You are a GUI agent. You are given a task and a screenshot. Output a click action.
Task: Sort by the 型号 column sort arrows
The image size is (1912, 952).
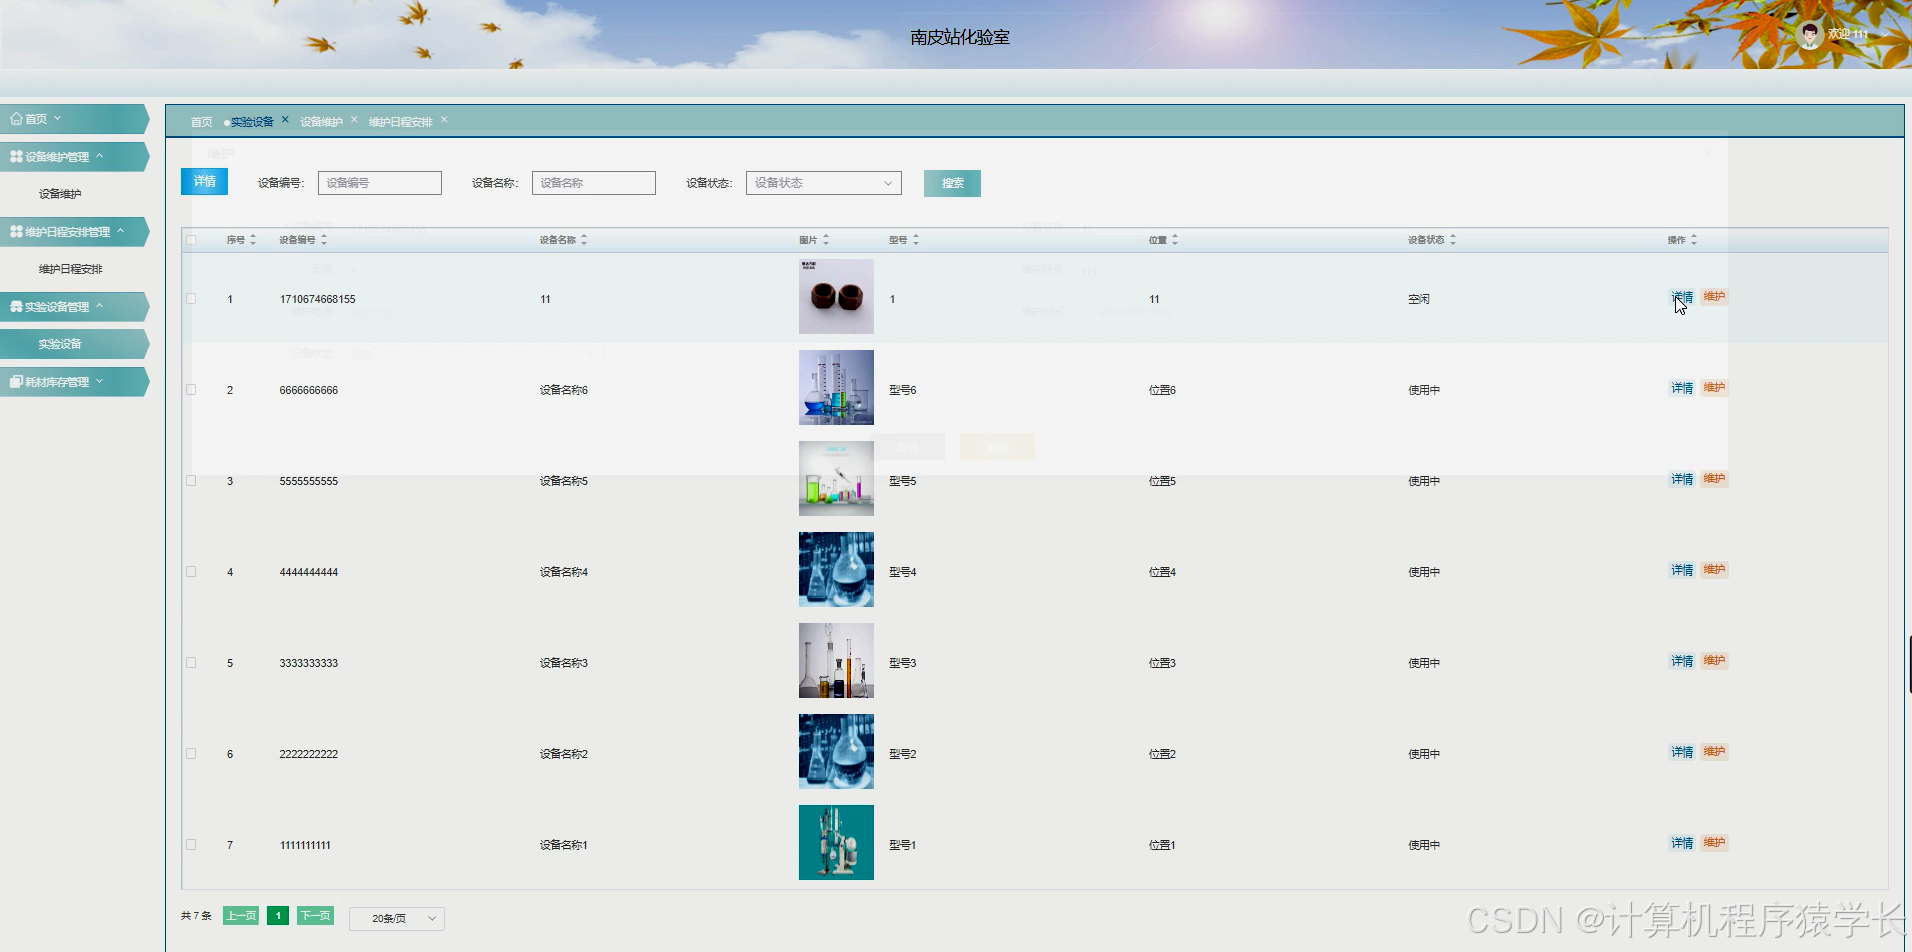[916, 240]
